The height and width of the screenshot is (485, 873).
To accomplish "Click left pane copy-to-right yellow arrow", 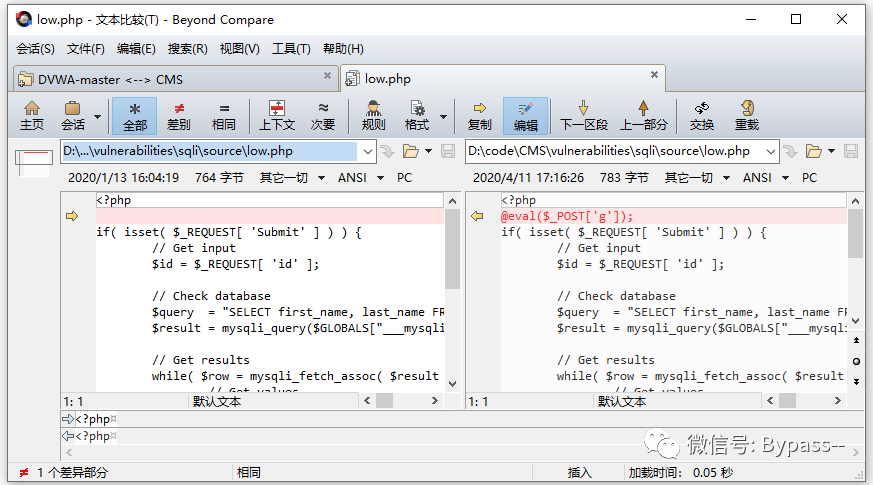I will point(72,216).
